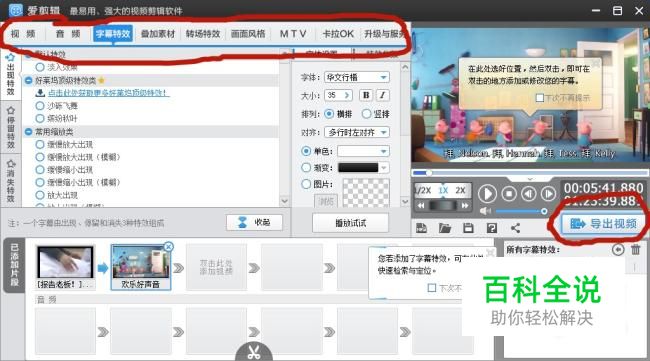Click the Hollywood effects download link
Viewport: 650px width, 361px height.
pyautogui.click(x=109, y=93)
